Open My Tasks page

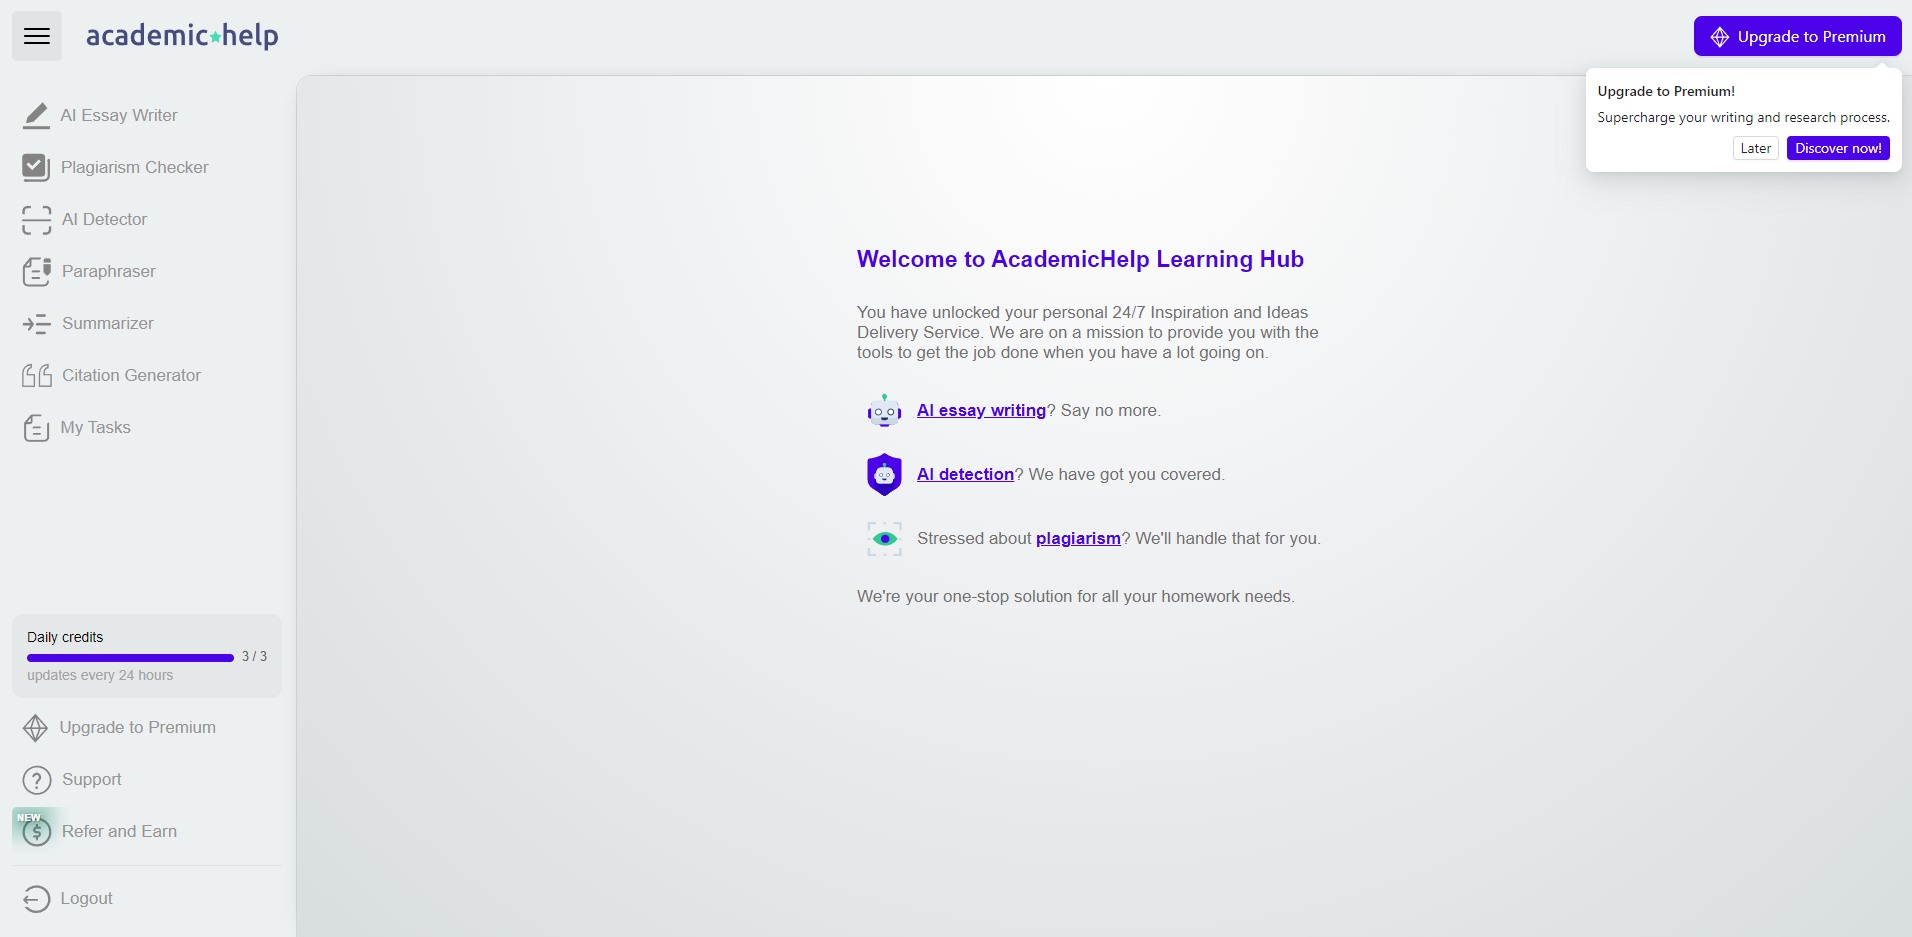click(x=147, y=428)
